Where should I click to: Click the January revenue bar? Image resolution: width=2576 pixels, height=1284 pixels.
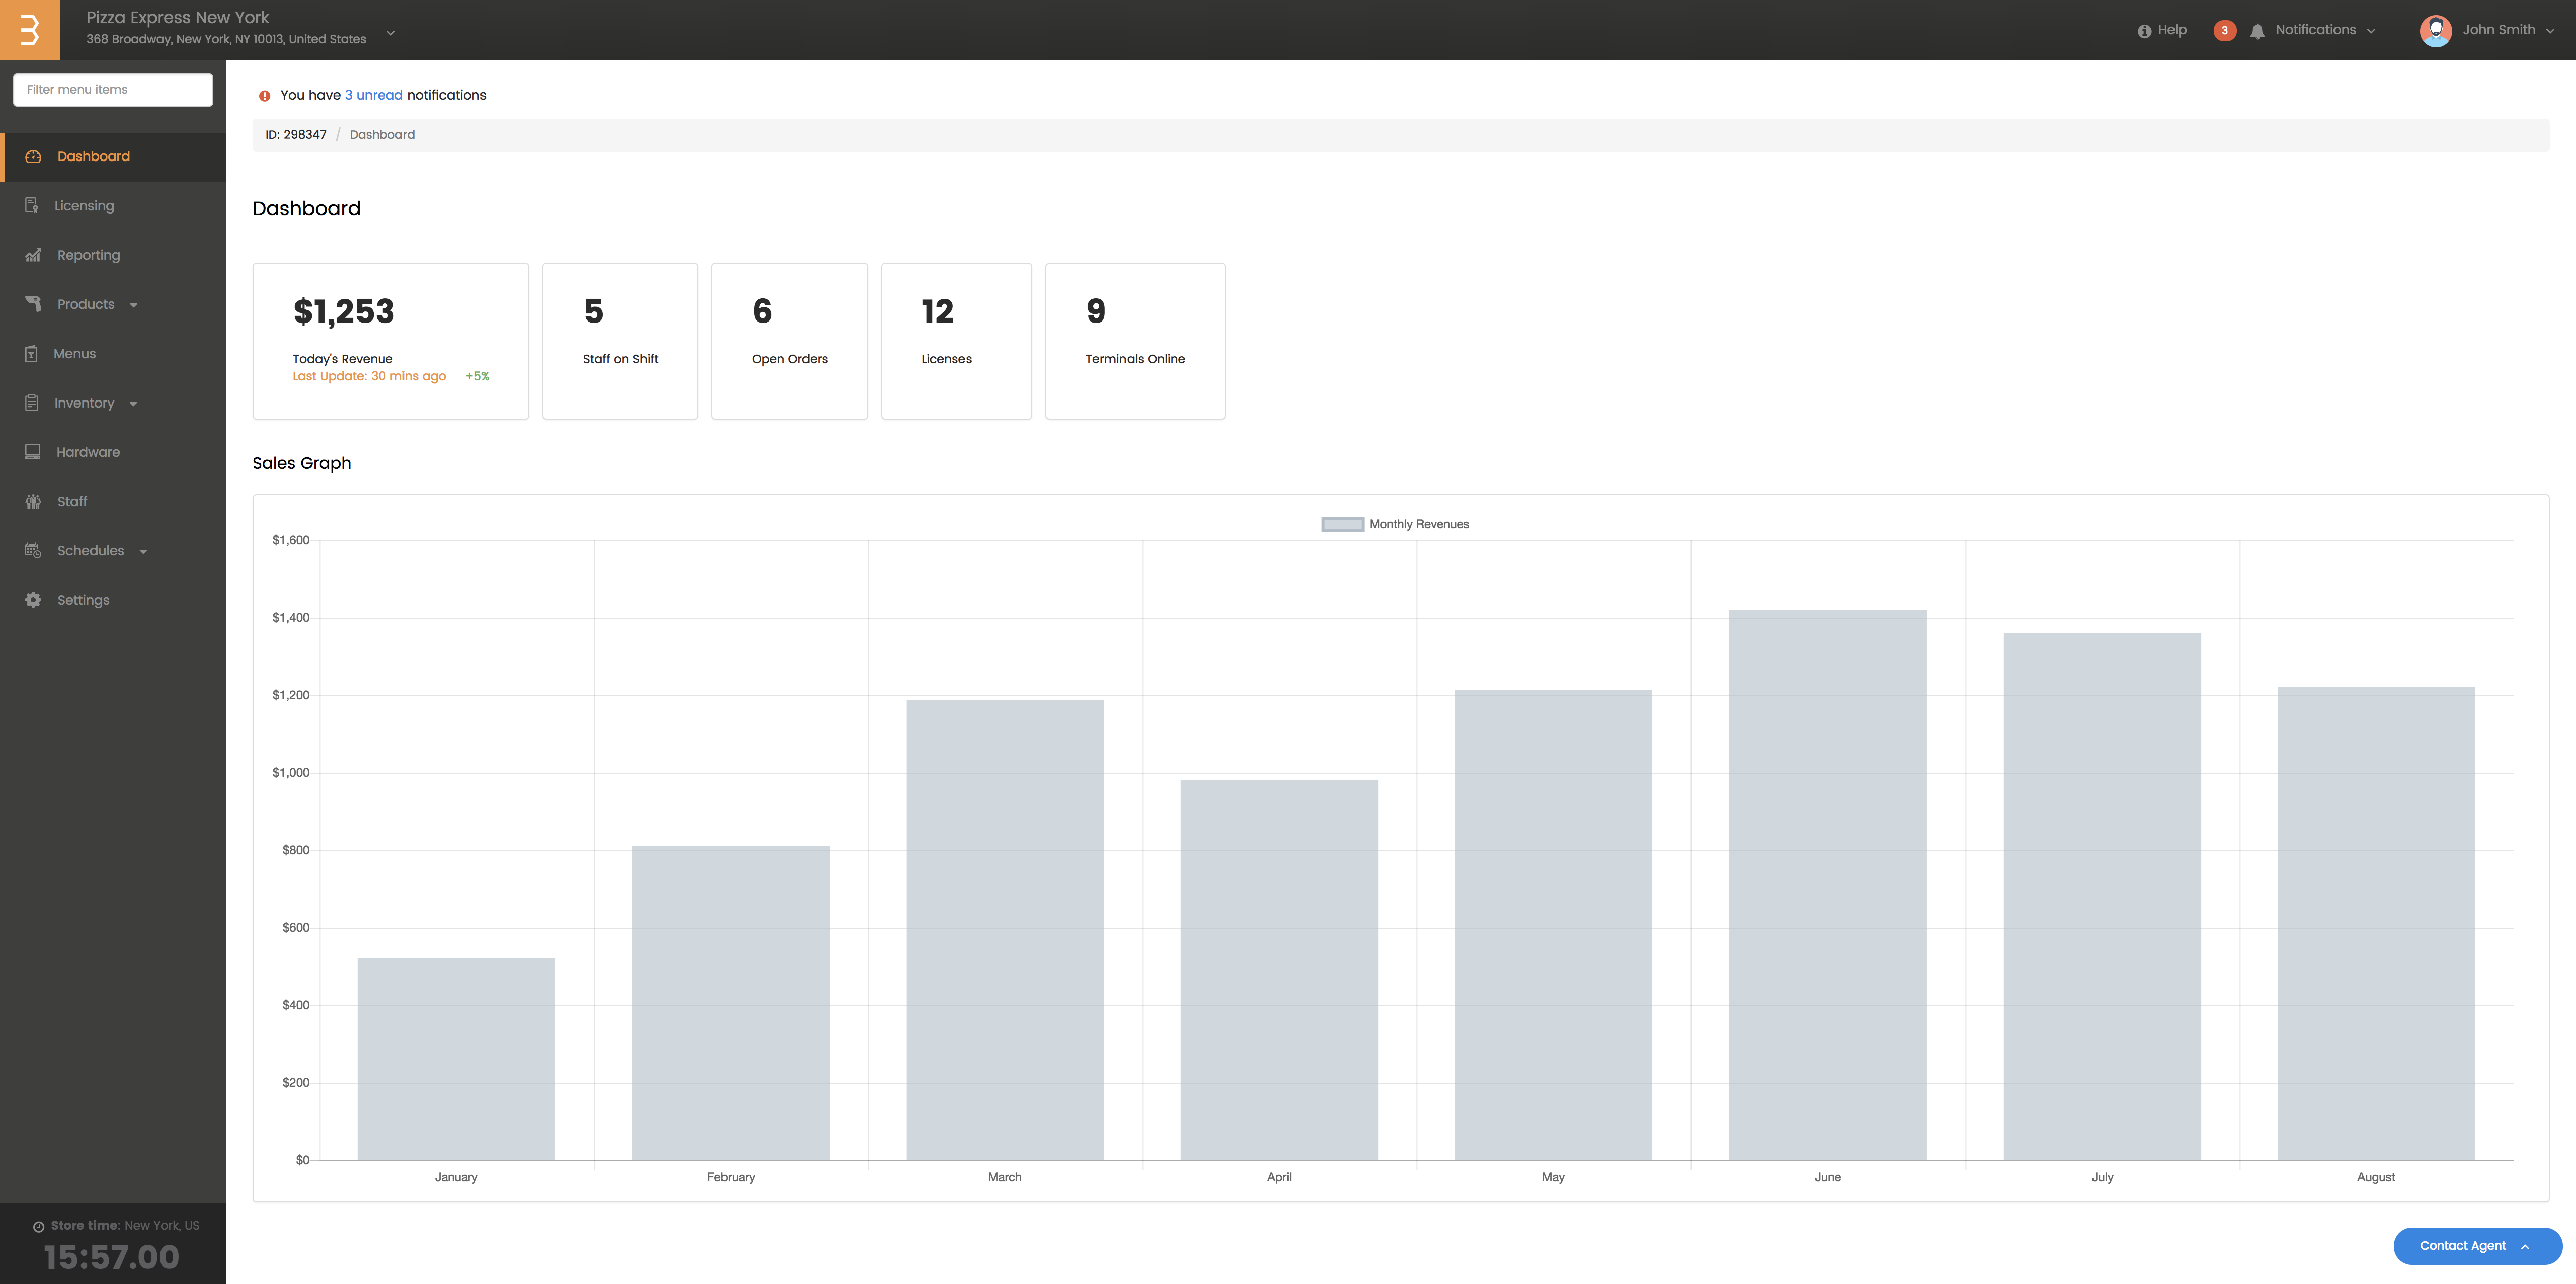(x=456, y=1059)
